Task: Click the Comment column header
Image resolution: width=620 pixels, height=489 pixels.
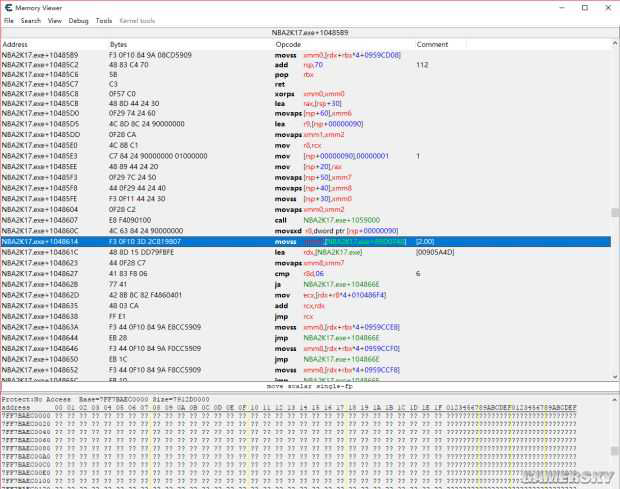Action: [432, 44]
